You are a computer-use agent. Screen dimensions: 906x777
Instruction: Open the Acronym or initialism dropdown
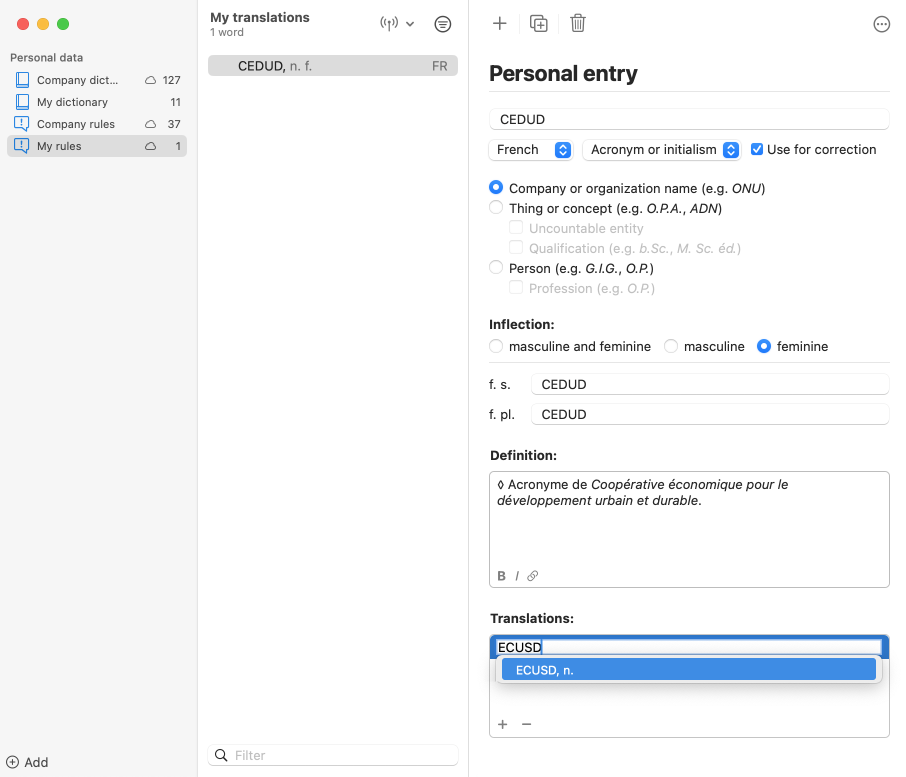tap(661, 149)
